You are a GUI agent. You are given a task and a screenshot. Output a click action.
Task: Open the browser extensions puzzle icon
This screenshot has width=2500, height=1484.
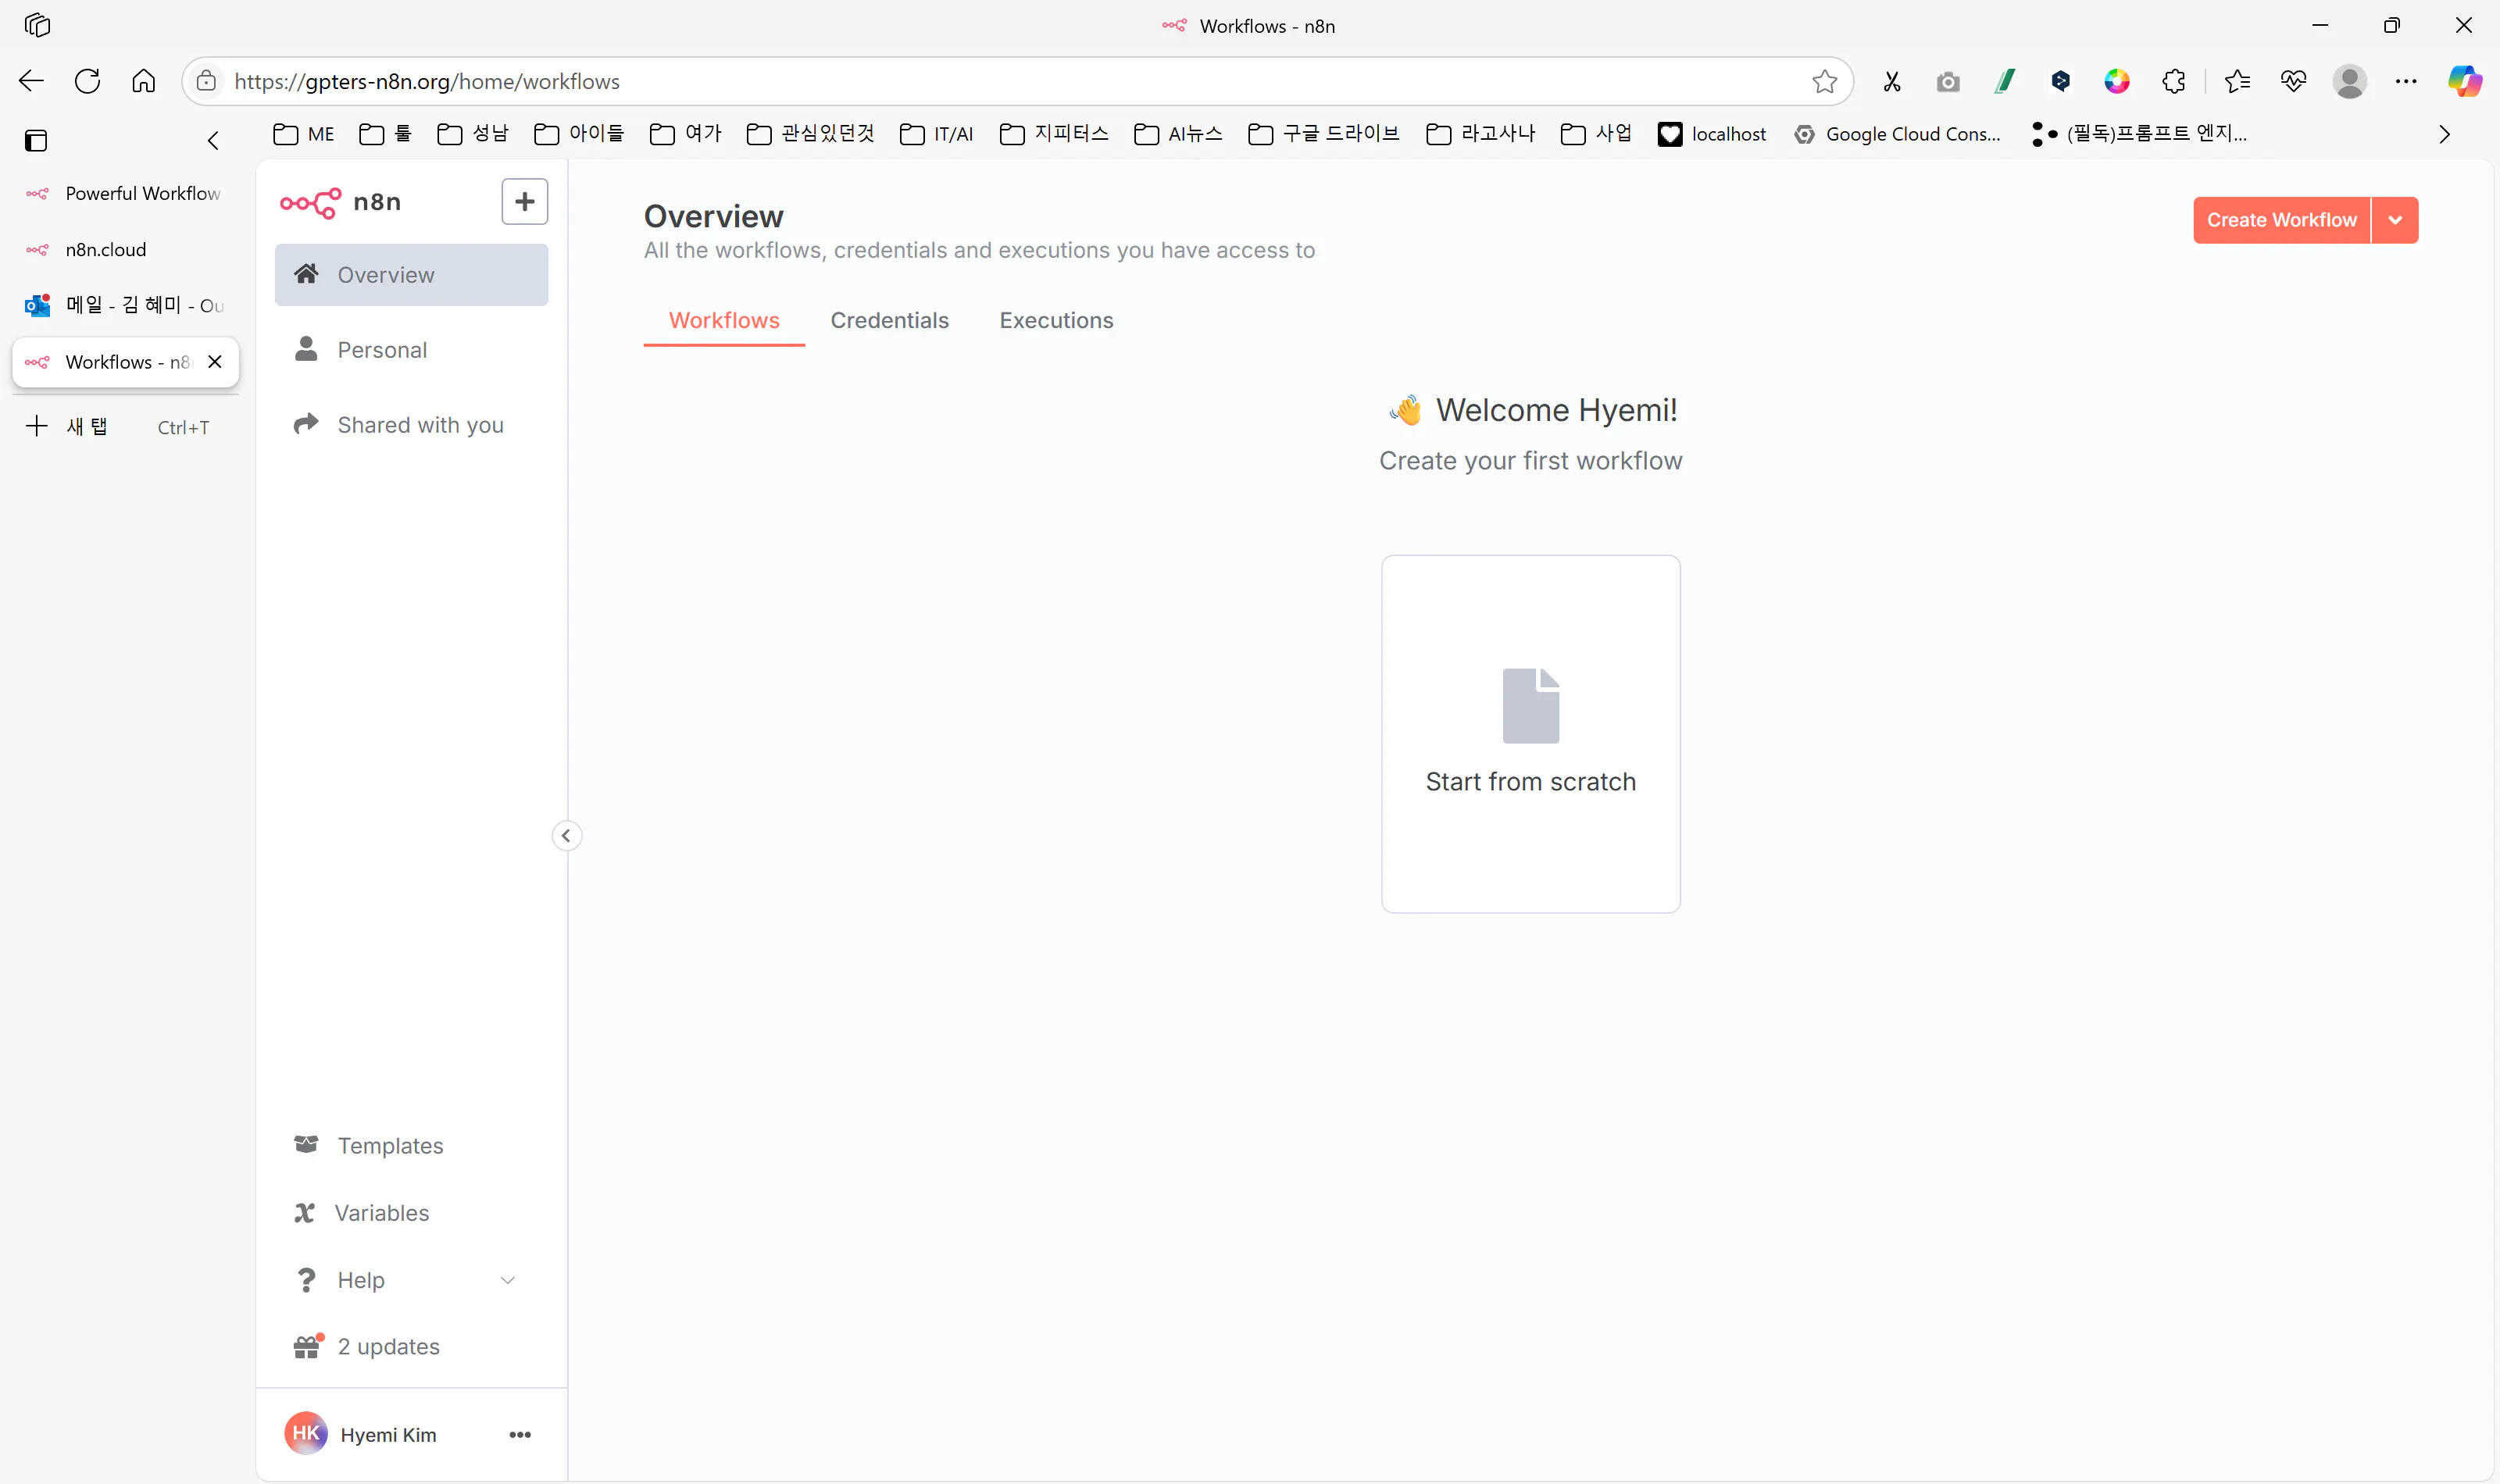[x=2173, y=81]
